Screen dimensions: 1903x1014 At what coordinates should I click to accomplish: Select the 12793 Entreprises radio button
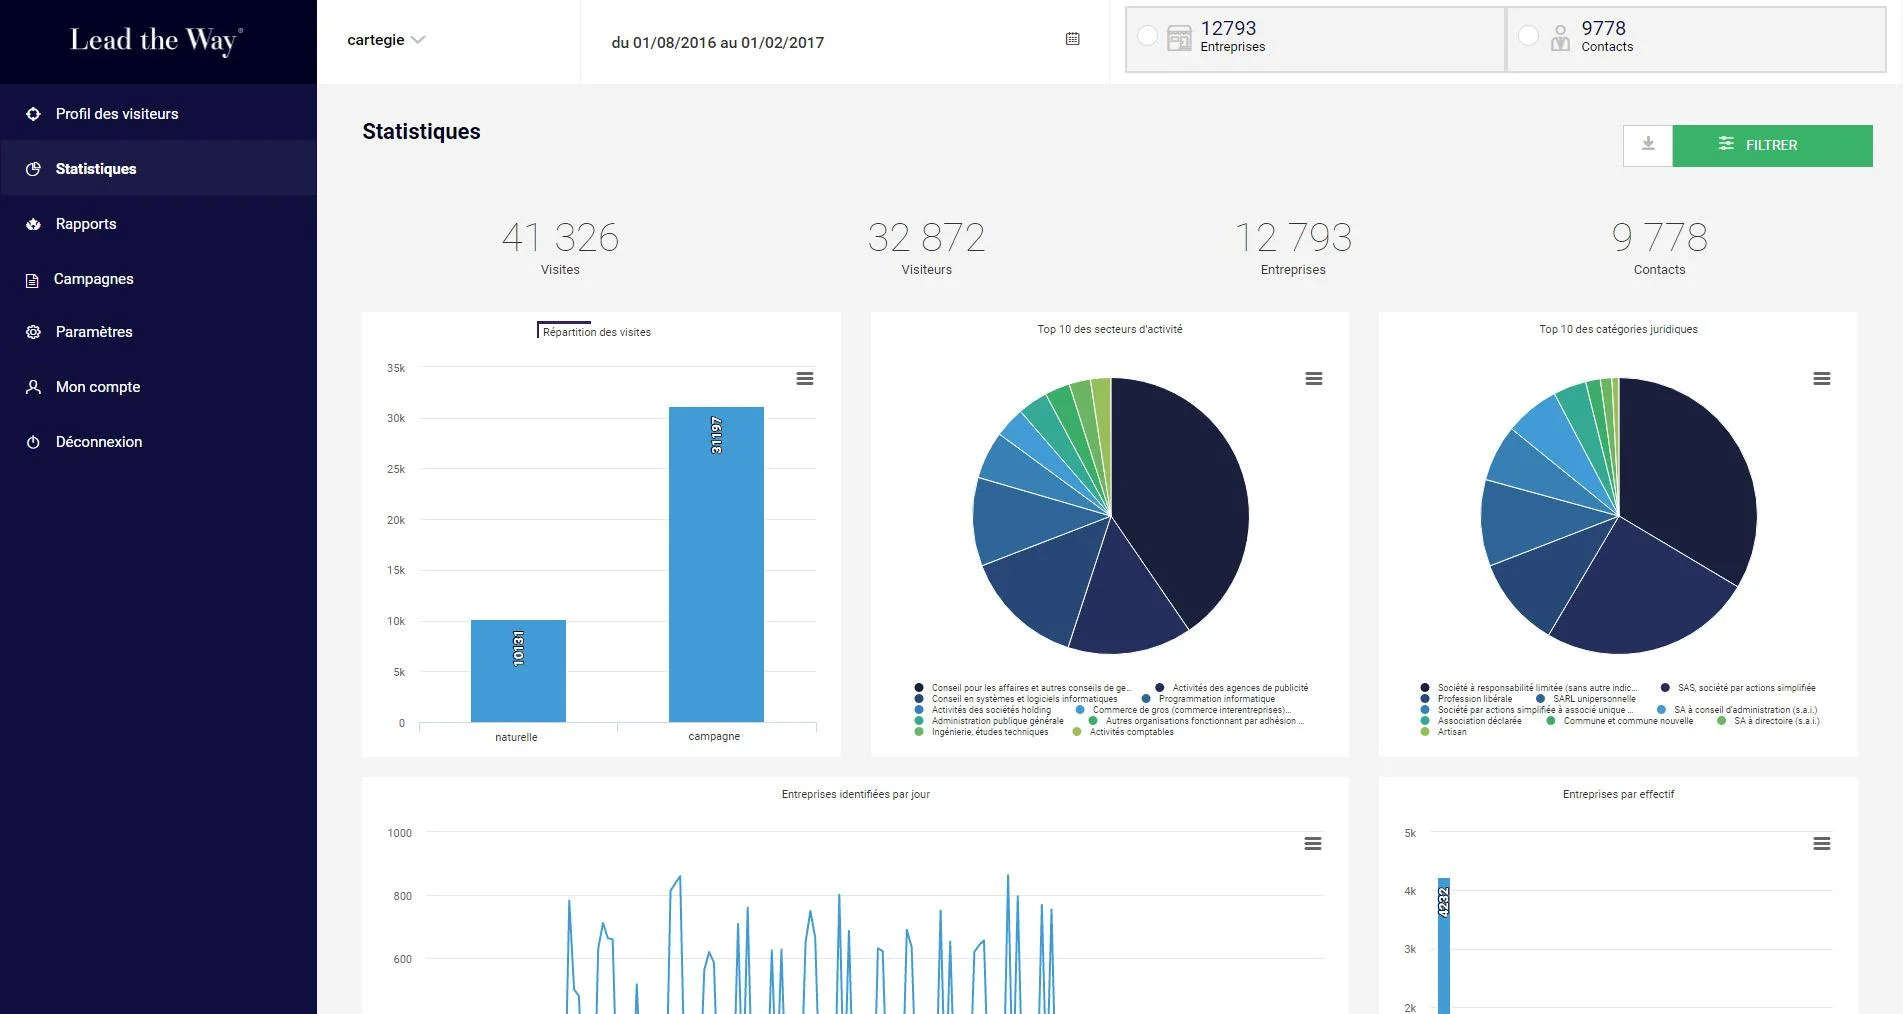coord(1148,36)
